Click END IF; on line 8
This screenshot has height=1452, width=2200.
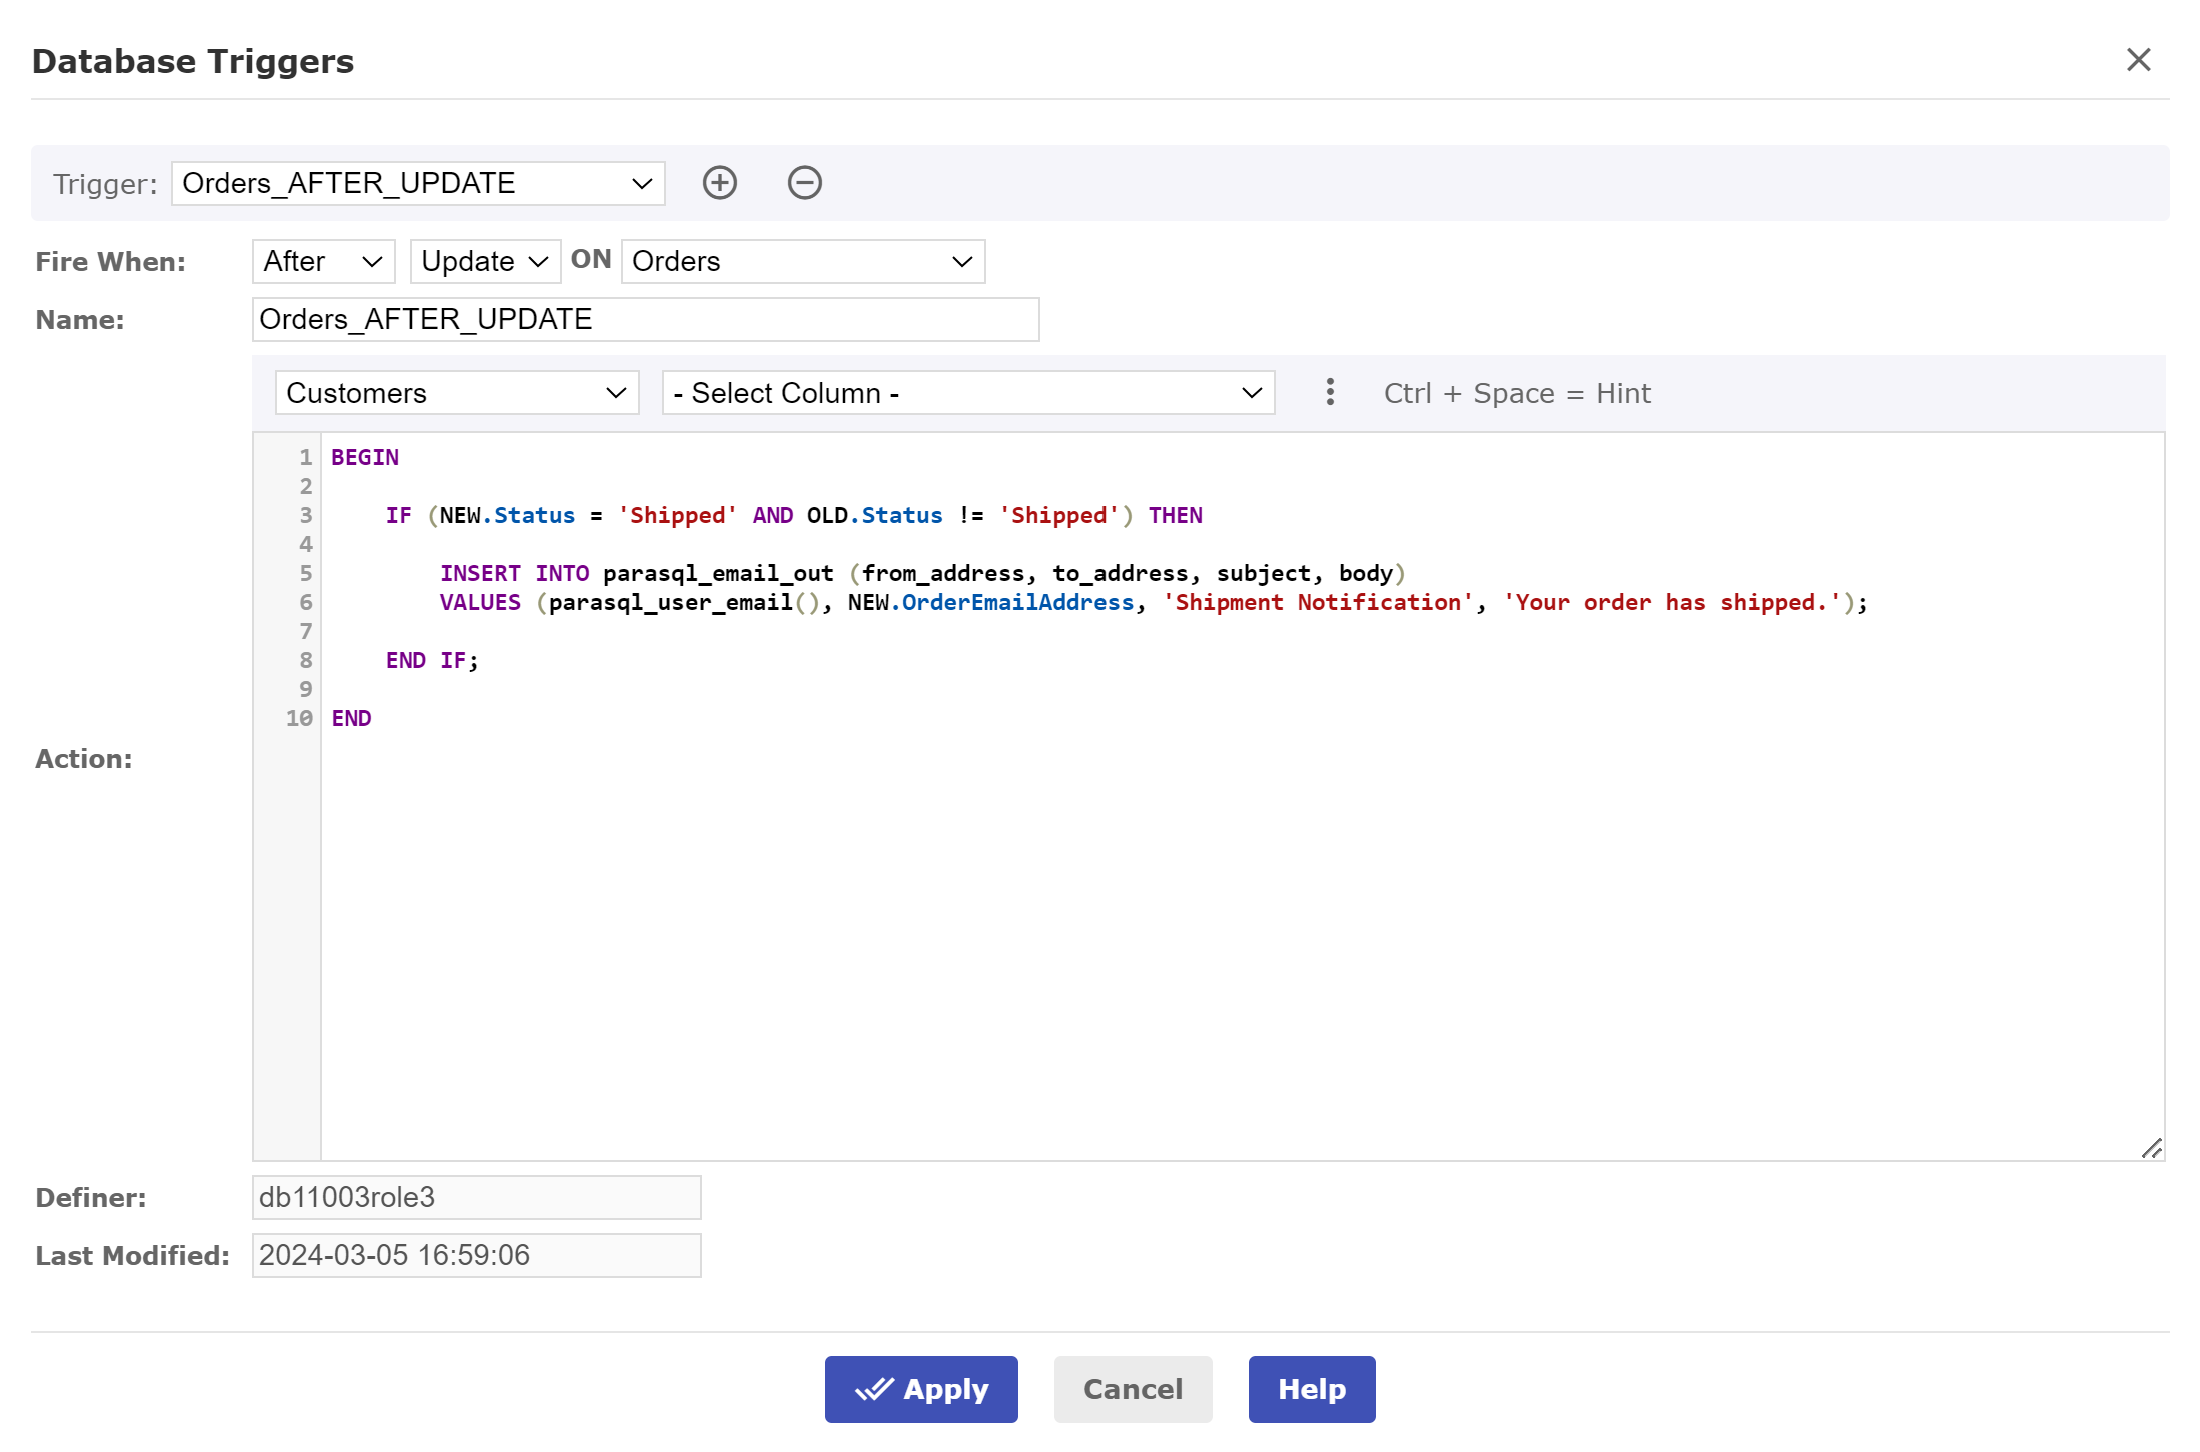click(x=432, y=660)
